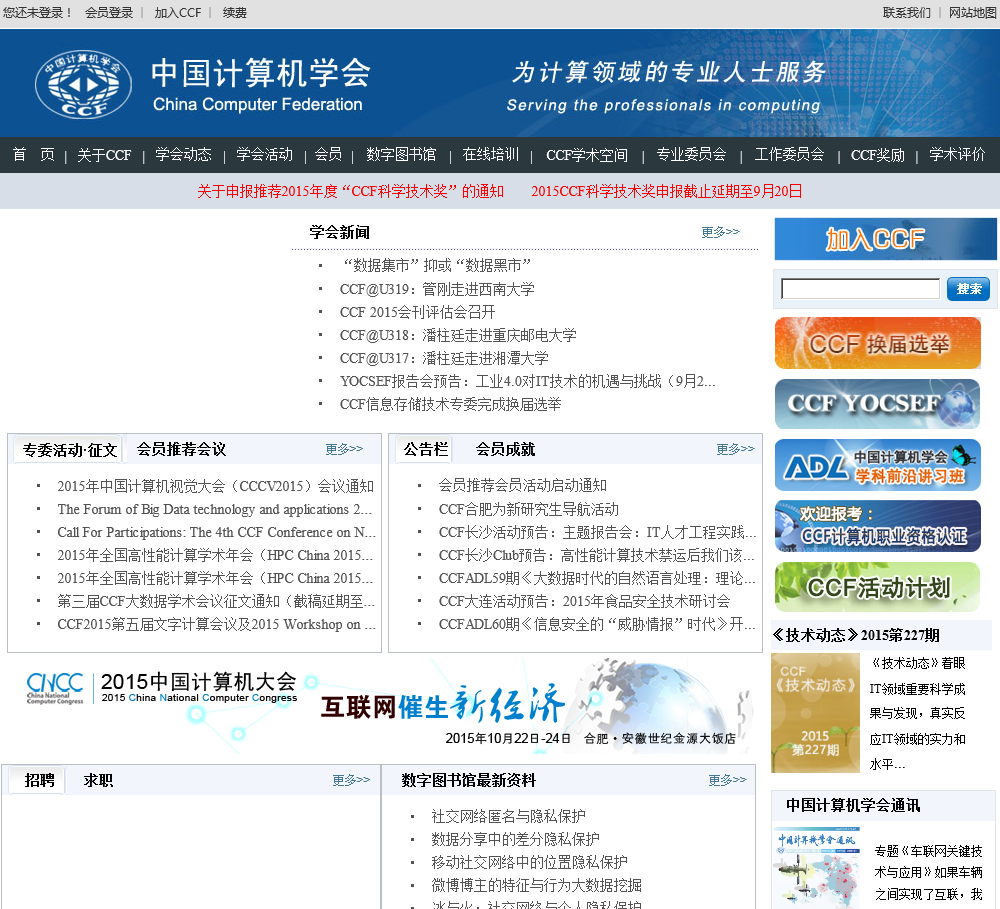
Task: Click the 搜索 button
Action: coord(968,289)
